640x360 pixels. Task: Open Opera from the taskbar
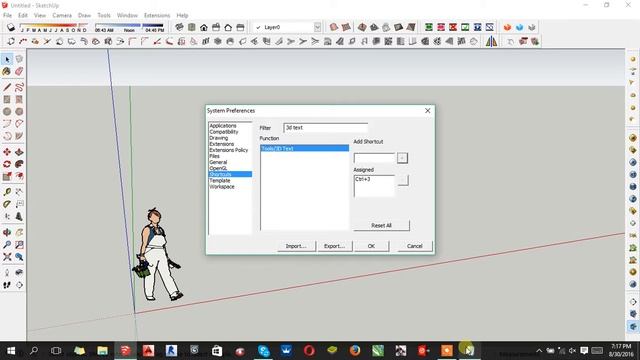[x=309, y=351]
